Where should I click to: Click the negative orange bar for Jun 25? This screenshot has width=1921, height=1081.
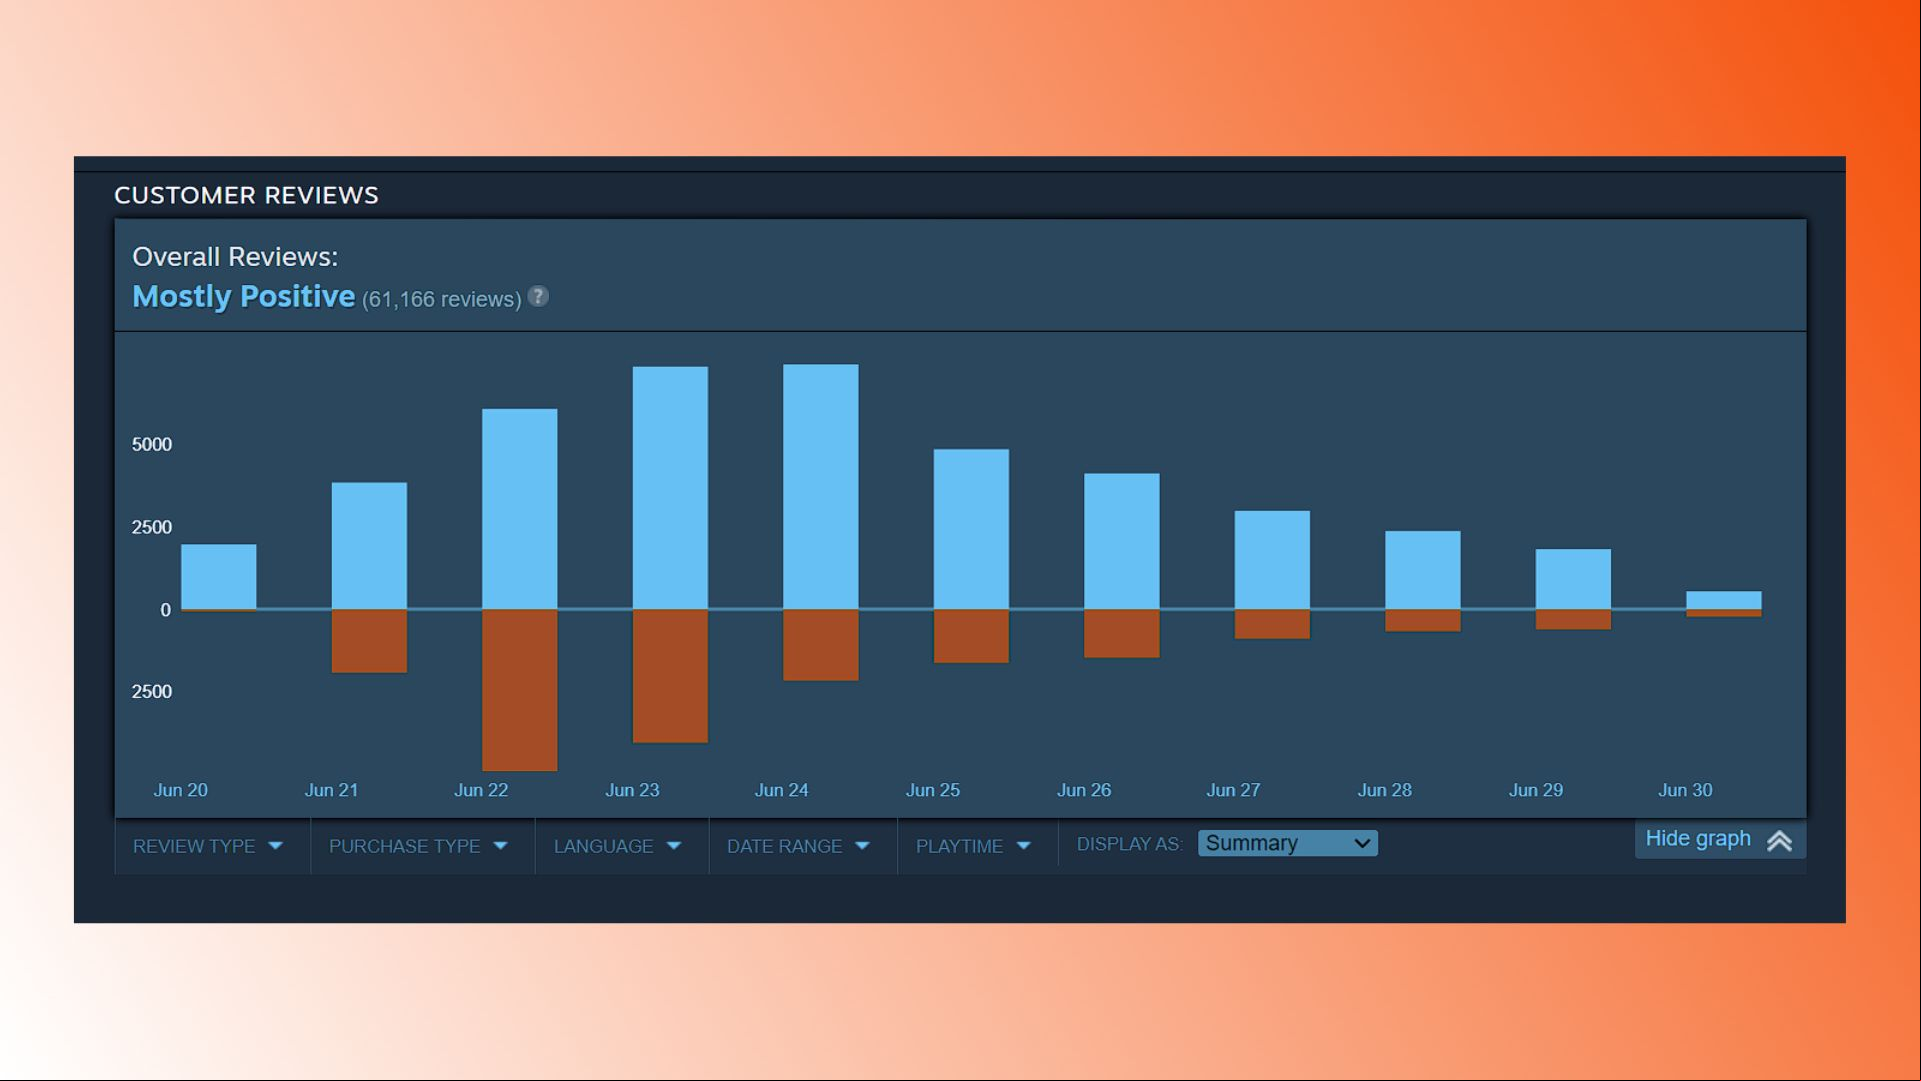971,636
